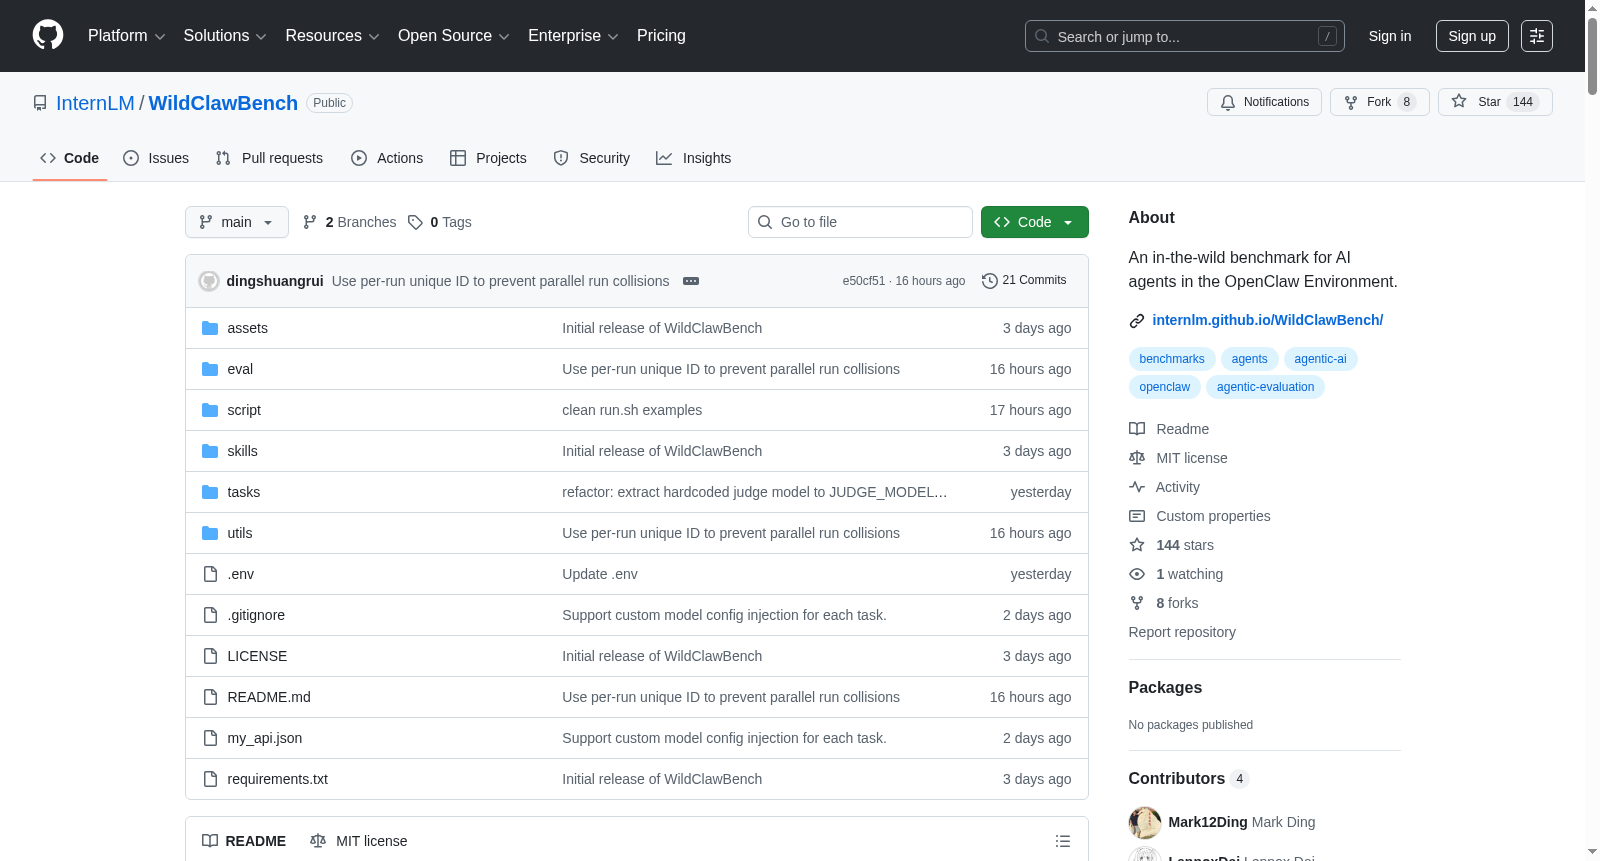Switch to the Issues tab
The width and height of the screenshot is (1600, 861).
click(x=156, y=158)
